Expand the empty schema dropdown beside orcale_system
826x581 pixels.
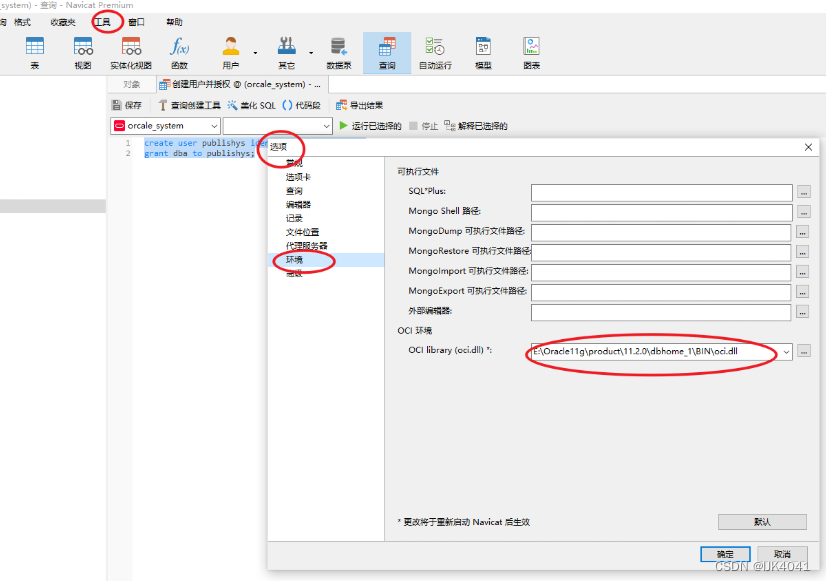[326, 126]
